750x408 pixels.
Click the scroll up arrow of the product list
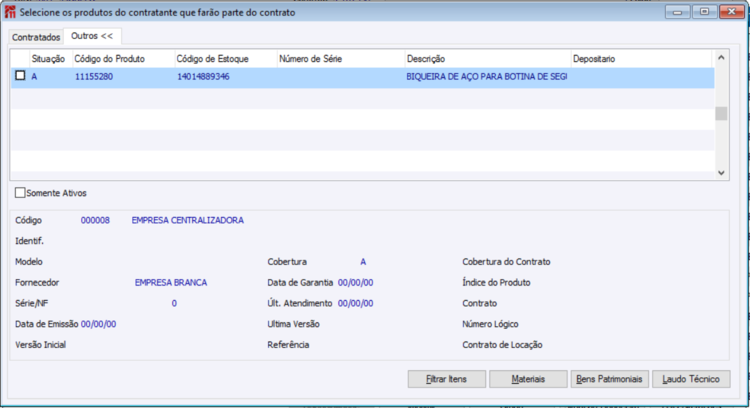[x=721, y=58]
